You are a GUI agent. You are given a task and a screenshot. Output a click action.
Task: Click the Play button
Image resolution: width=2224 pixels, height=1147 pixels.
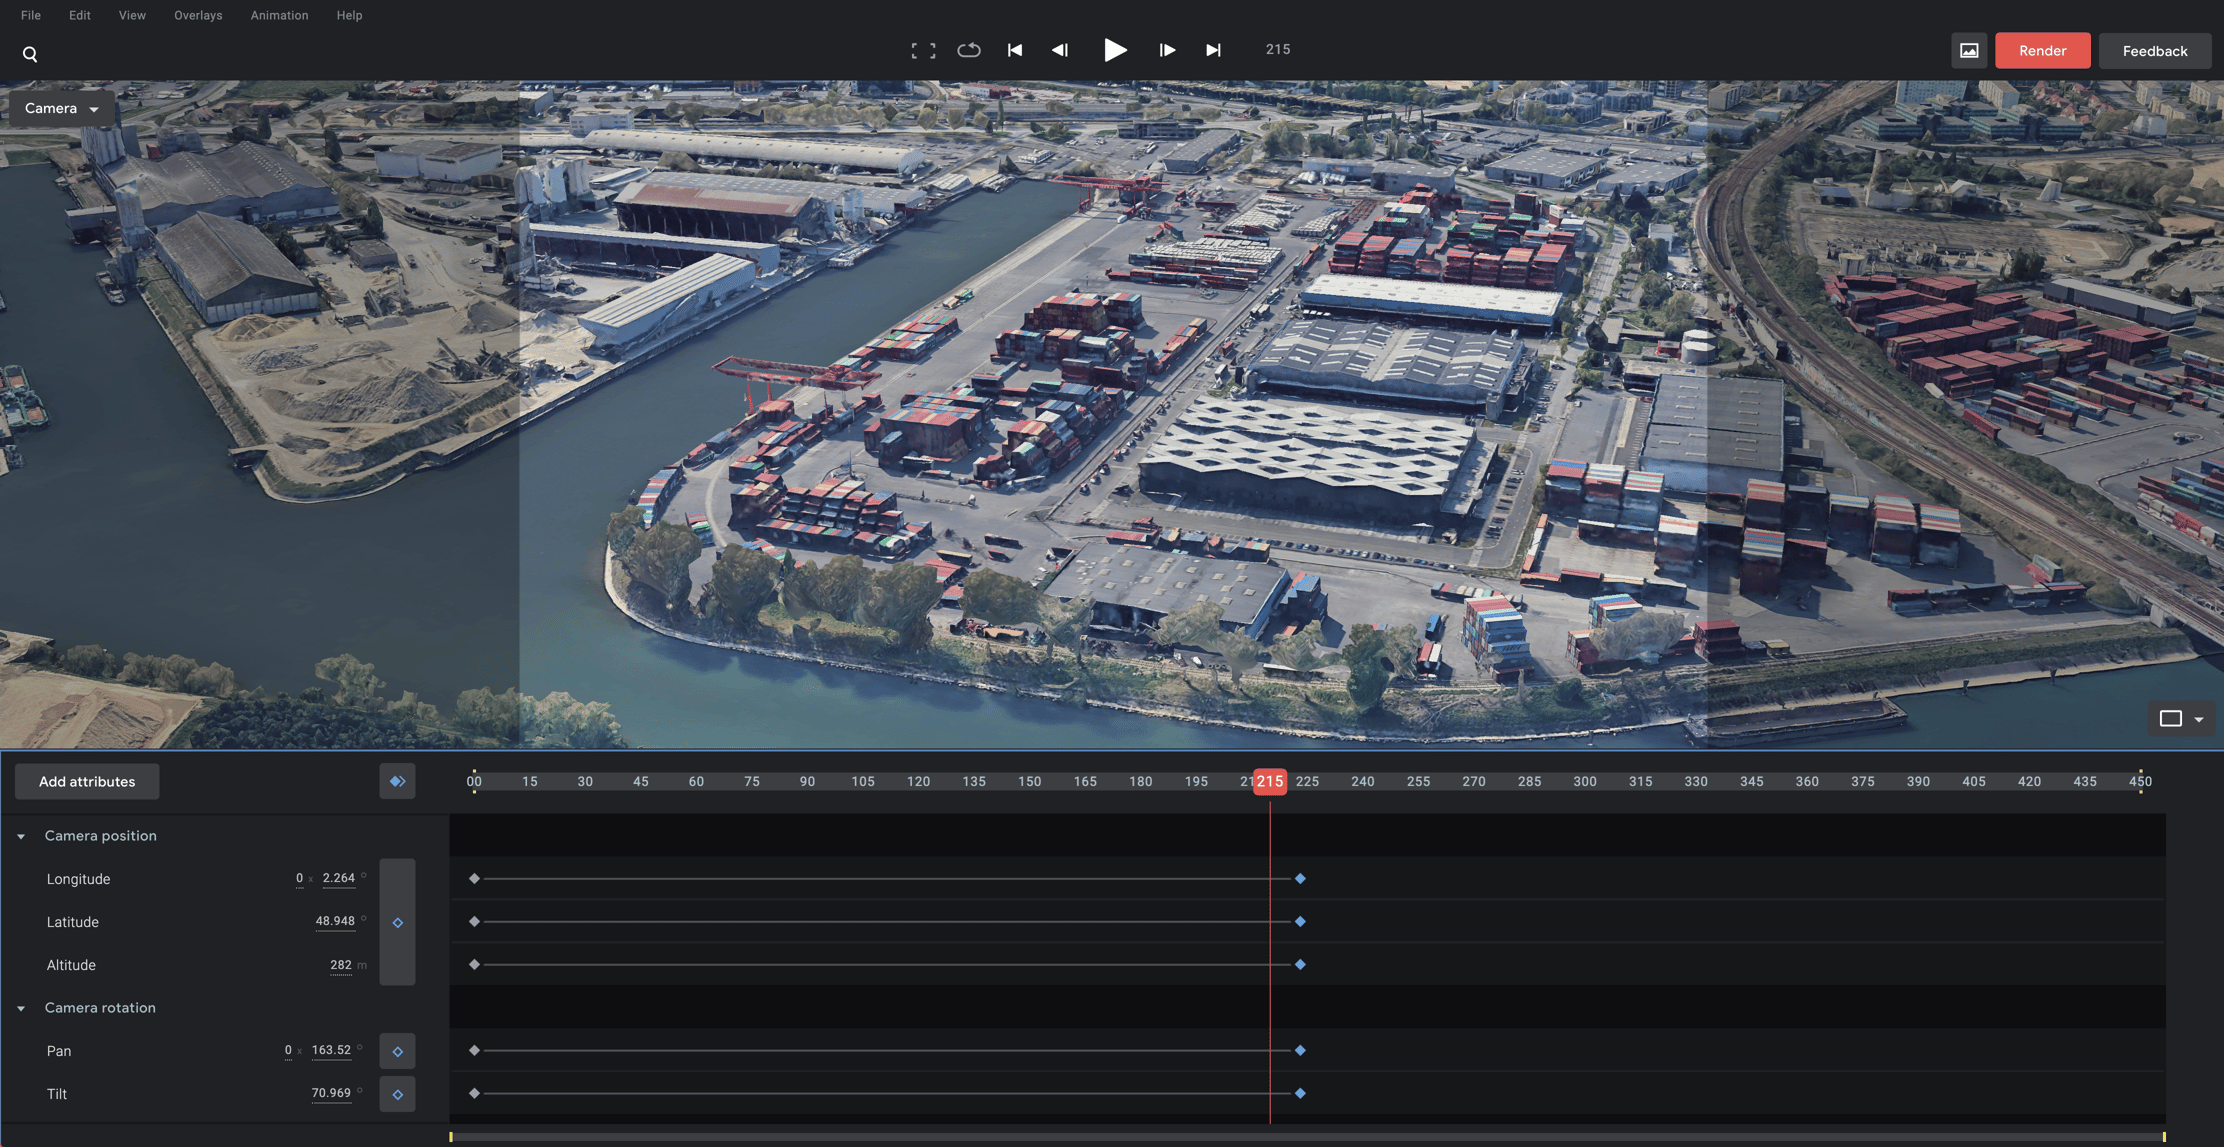(1115, 49)
